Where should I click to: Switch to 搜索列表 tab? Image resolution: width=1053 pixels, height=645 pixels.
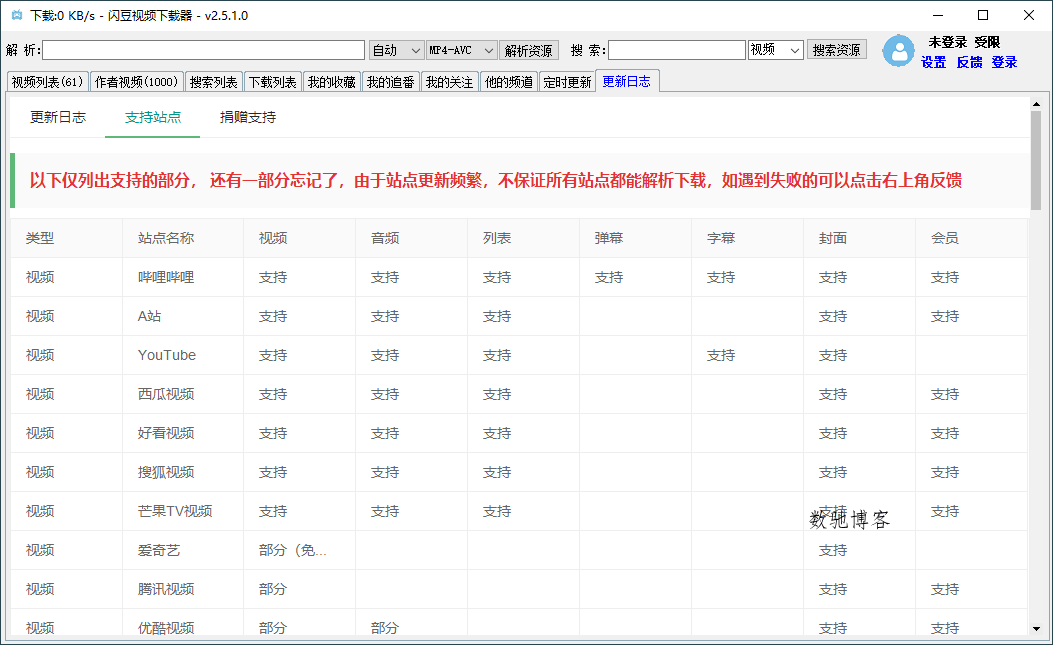tap(214, 82)
